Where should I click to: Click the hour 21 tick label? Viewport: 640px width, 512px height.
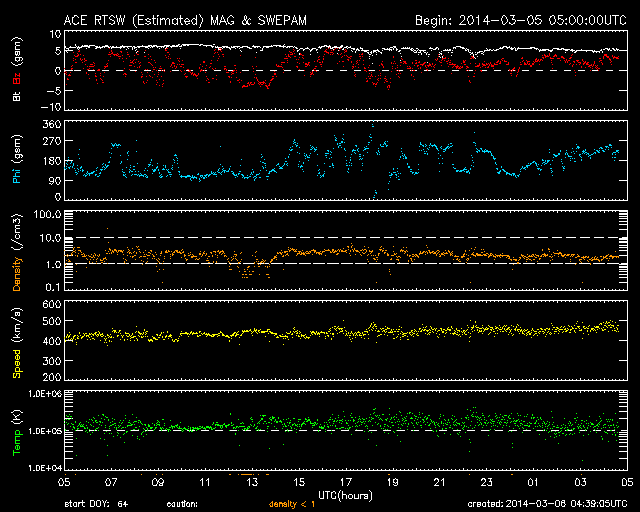coord(439,482)
